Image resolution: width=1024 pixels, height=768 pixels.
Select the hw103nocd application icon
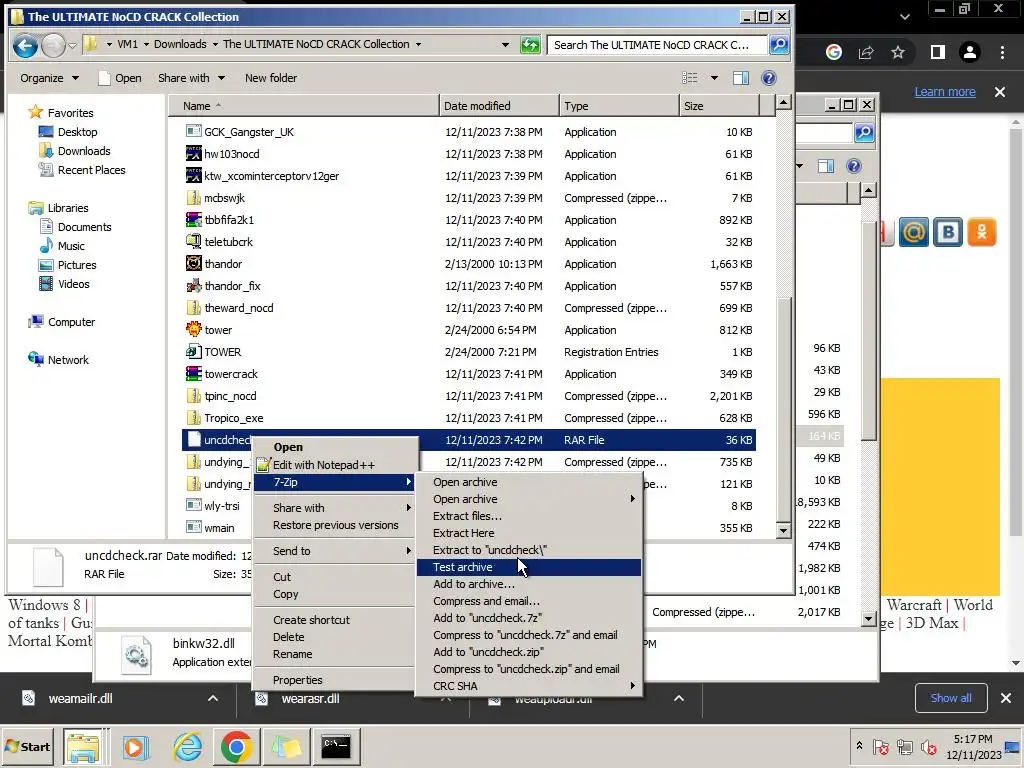[193, 153]
